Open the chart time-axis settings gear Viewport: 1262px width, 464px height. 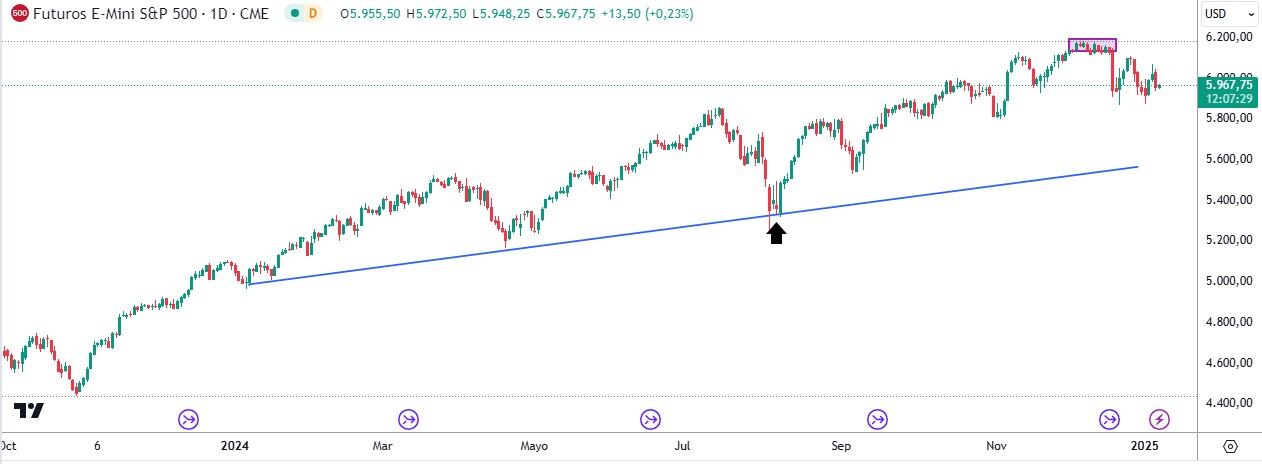point(1231,446)
